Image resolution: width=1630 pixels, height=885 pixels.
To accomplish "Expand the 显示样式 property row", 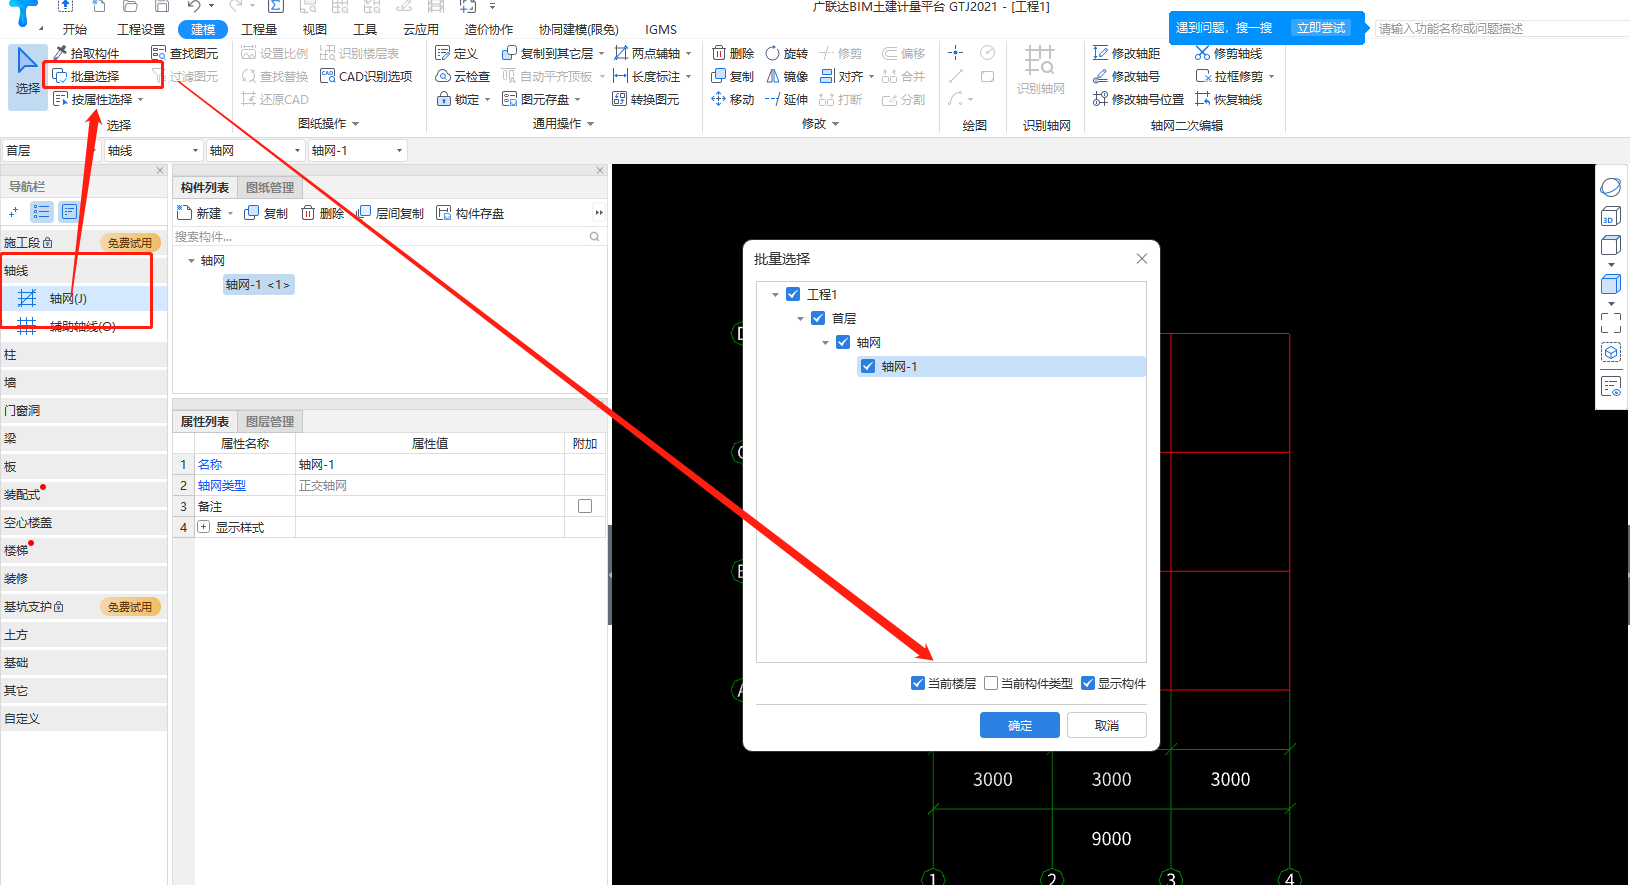I will pos(203,527).
